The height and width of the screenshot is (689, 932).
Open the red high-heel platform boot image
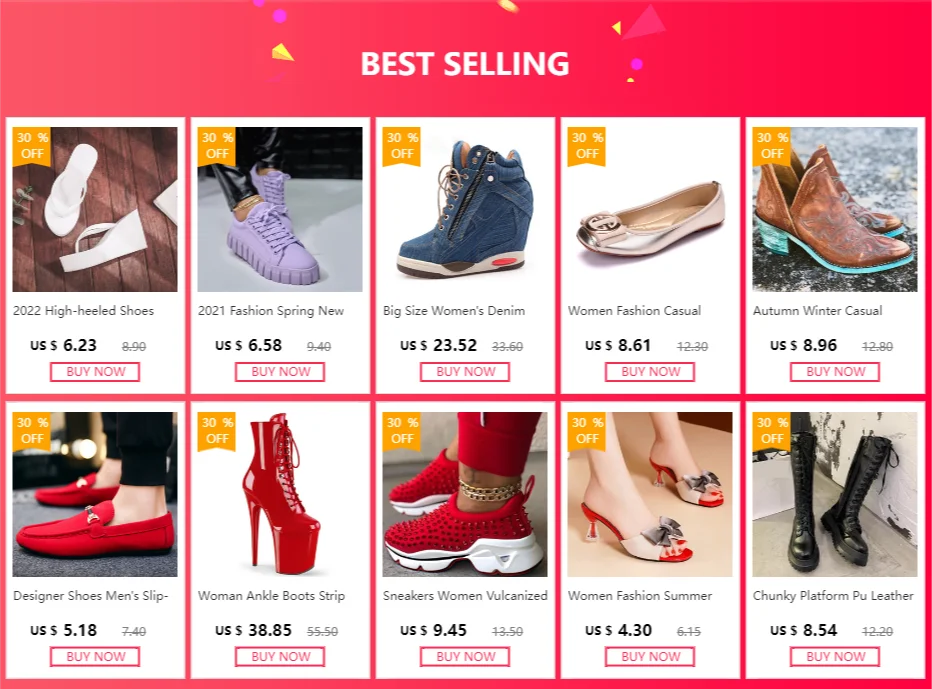[280, 494]
